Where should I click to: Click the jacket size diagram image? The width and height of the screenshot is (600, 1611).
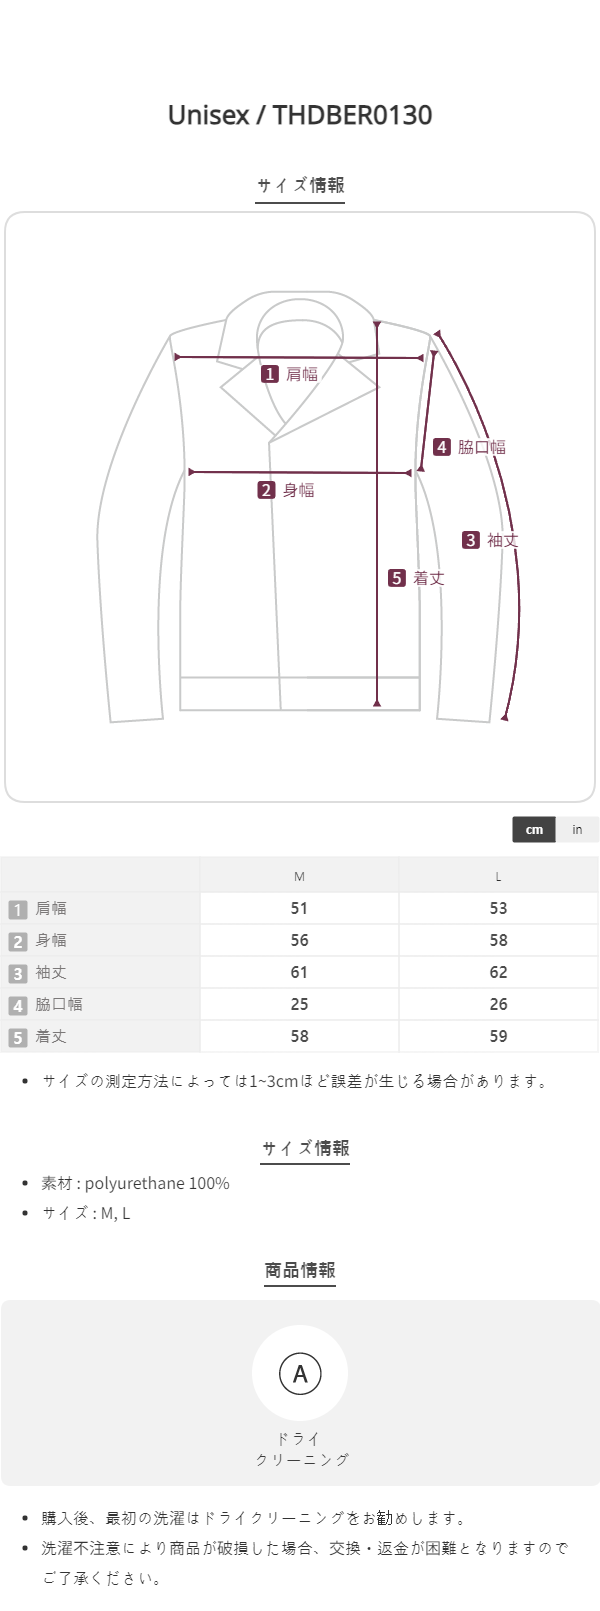click(300, 506)
